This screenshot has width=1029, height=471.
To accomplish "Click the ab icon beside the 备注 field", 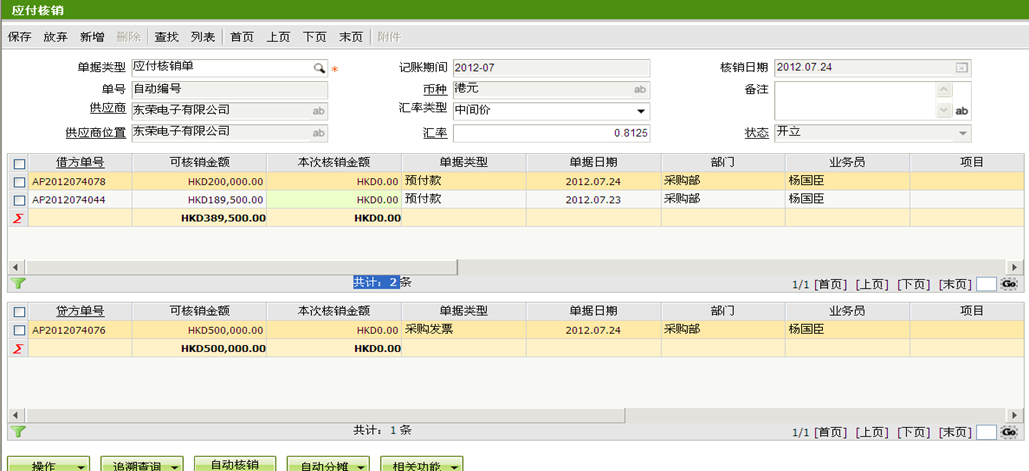I will 961,111.
